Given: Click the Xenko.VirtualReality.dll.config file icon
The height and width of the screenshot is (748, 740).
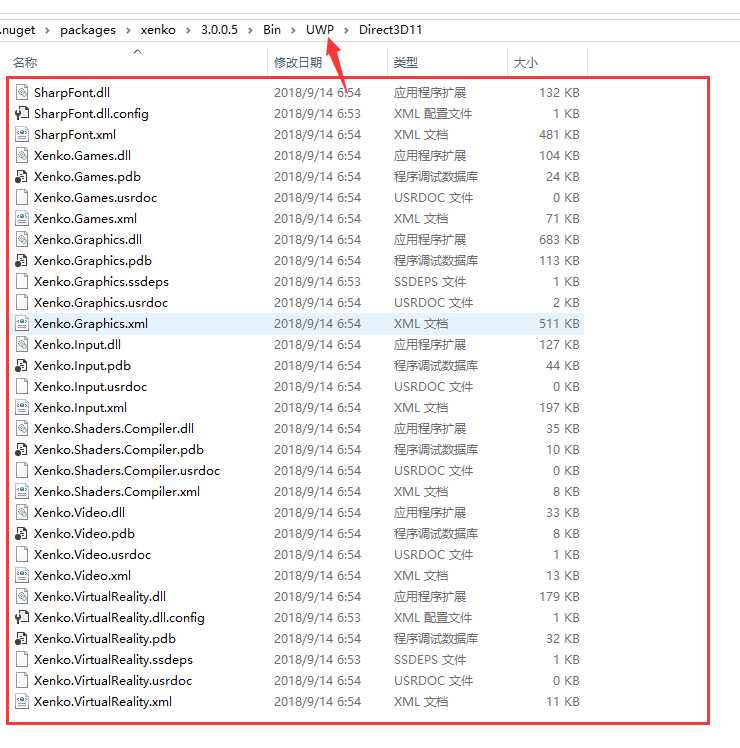Looking at the screenshot, I should pos(22,617).
